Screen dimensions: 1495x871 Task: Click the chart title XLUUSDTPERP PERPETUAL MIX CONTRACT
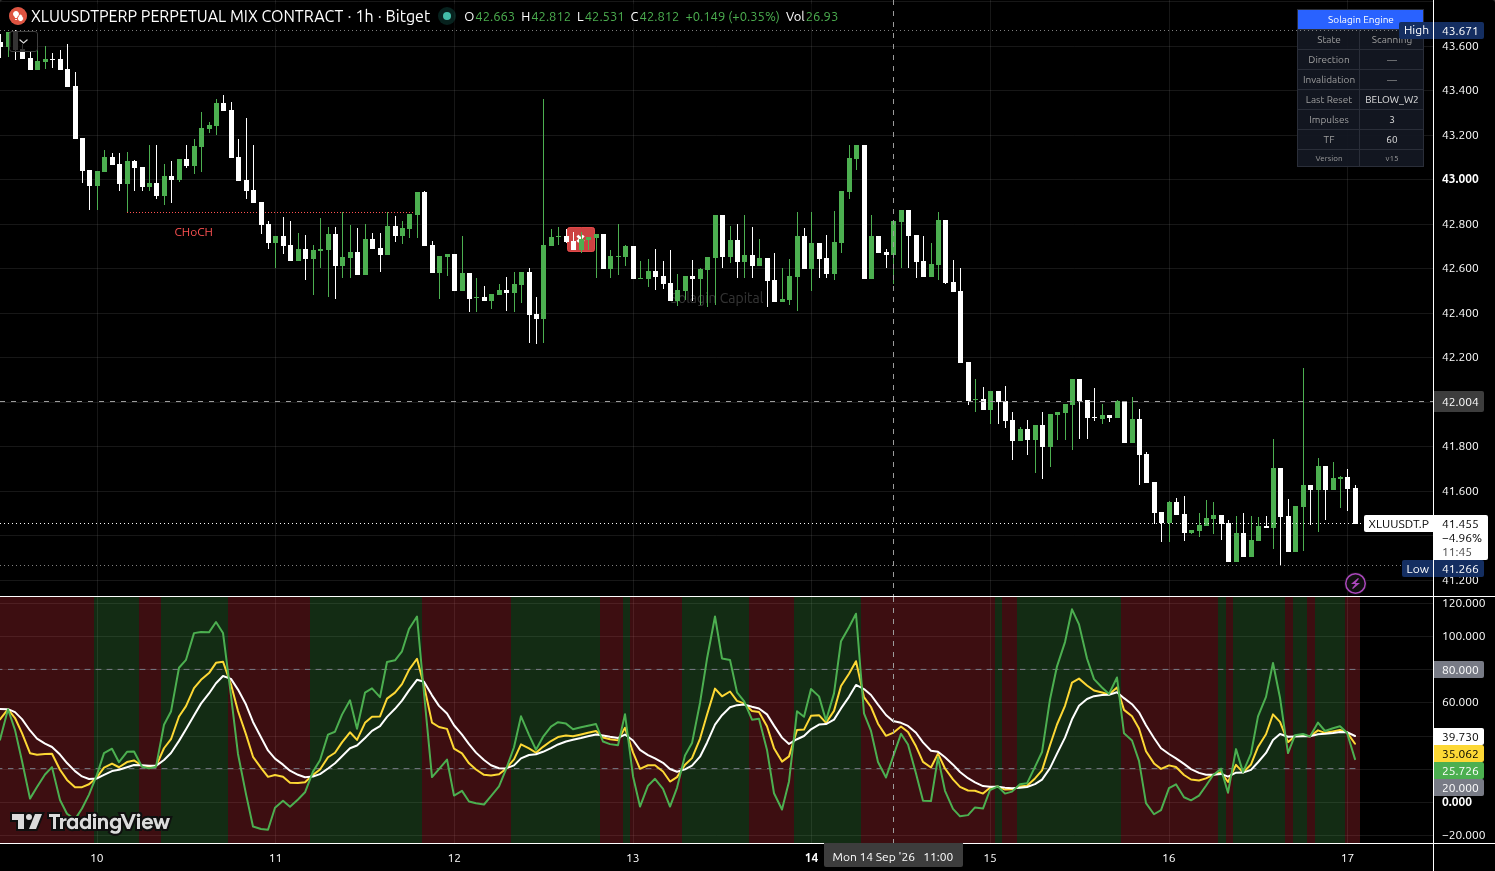tap(187, 16)
